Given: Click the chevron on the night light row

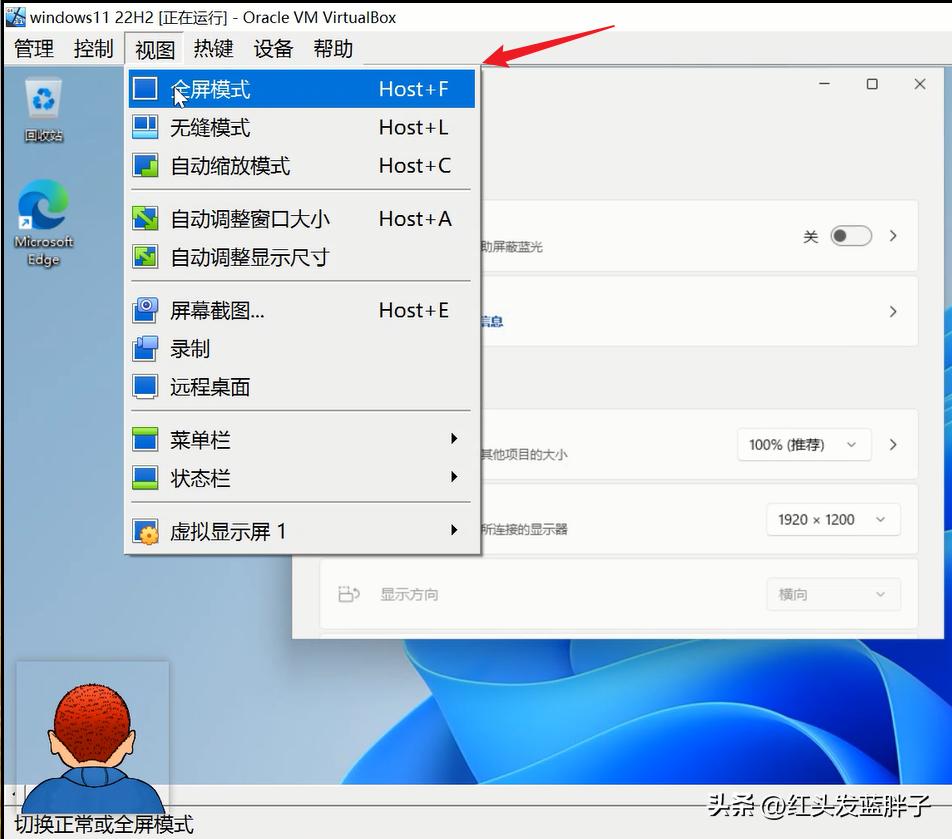Looking at the screenshot, I should (x=892, y=235).
